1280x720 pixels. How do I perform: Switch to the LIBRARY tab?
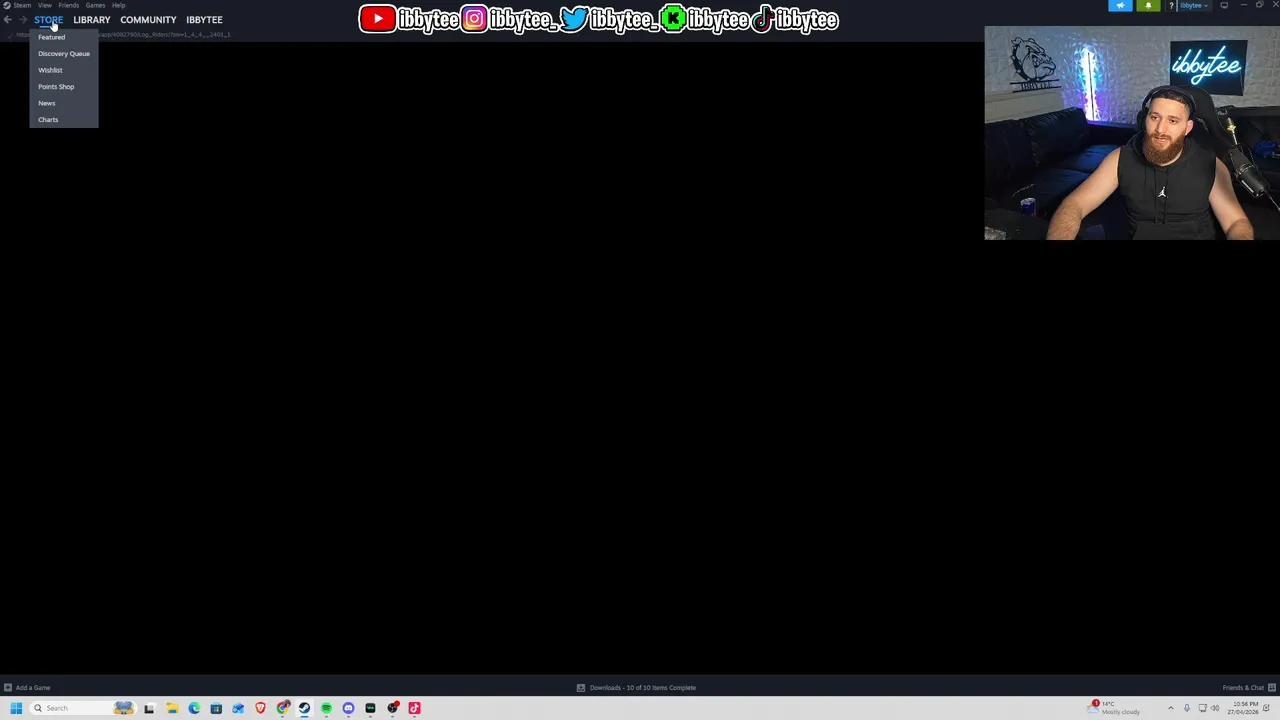click(x=91, y=20)
